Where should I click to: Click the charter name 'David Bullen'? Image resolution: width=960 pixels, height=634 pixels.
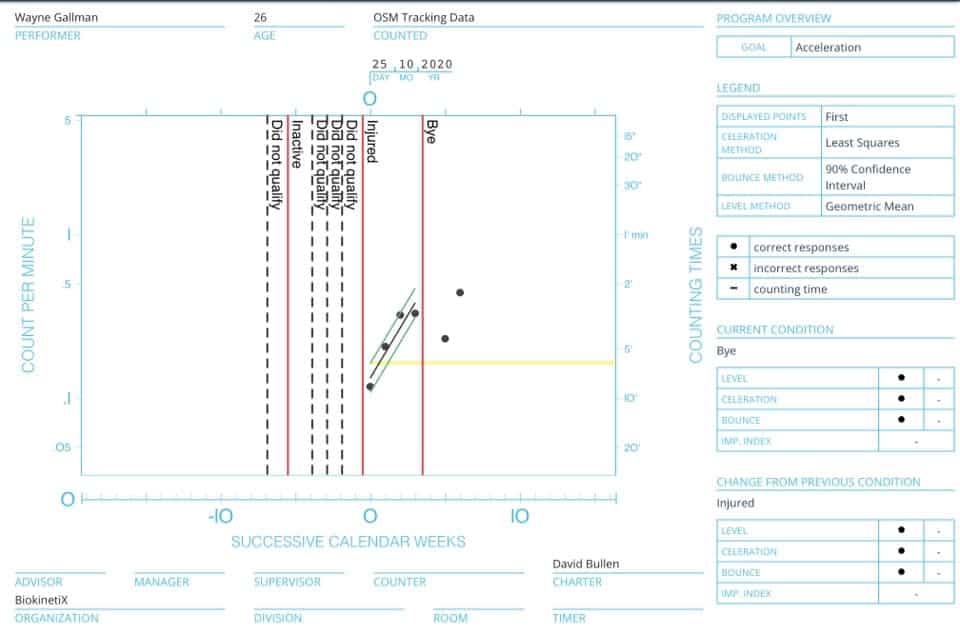click(x=586, y=564)
